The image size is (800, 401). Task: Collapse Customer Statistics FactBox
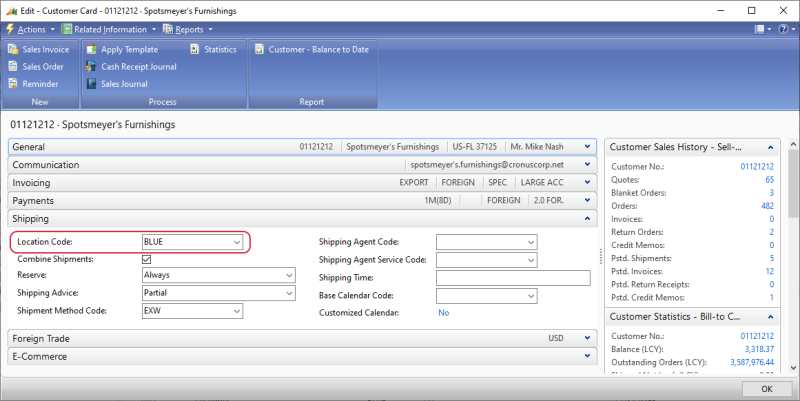click(x=770, y=317)
